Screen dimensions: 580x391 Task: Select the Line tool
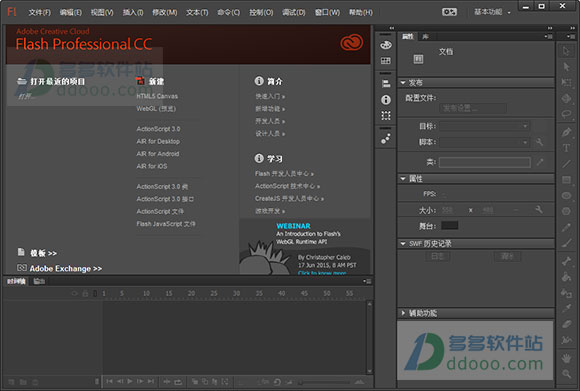pos(566,164)
